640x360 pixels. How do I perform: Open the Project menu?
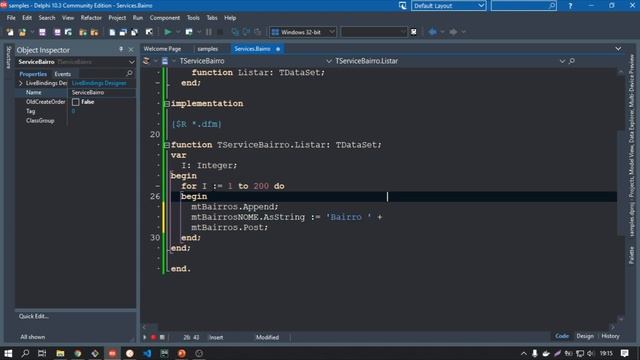[117, 18]
